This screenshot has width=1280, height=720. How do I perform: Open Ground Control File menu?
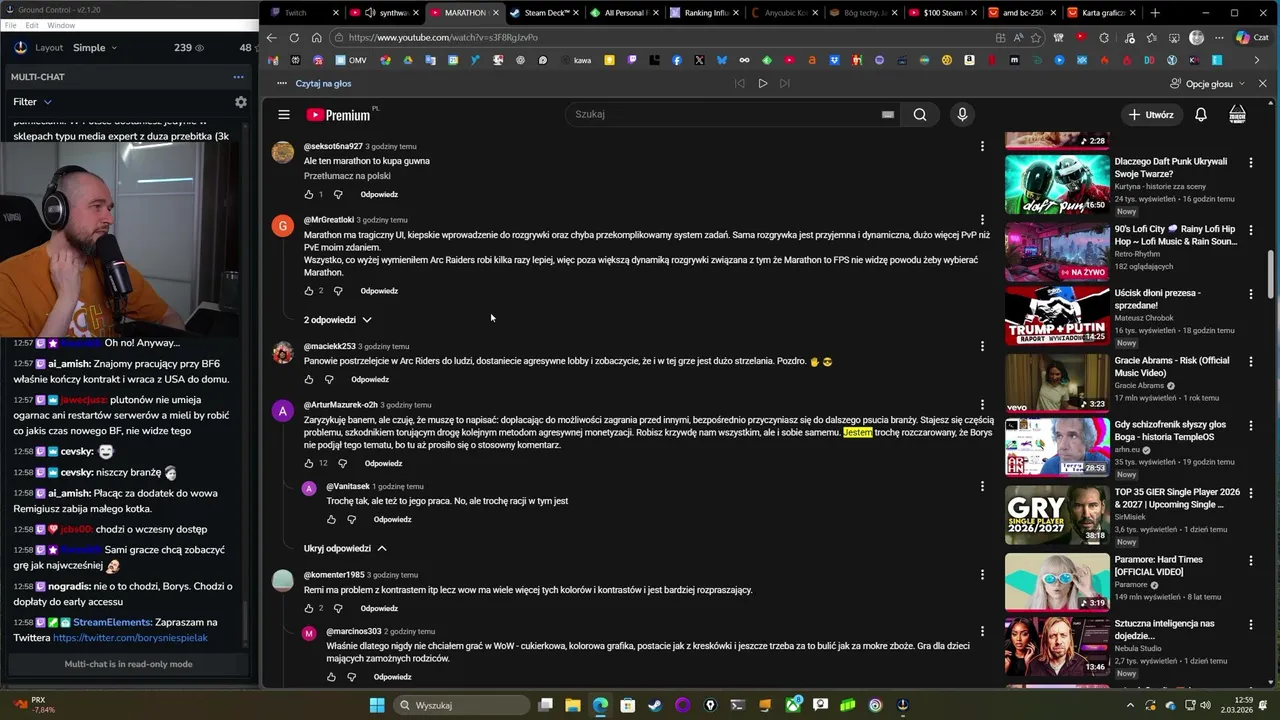(10, 25)
